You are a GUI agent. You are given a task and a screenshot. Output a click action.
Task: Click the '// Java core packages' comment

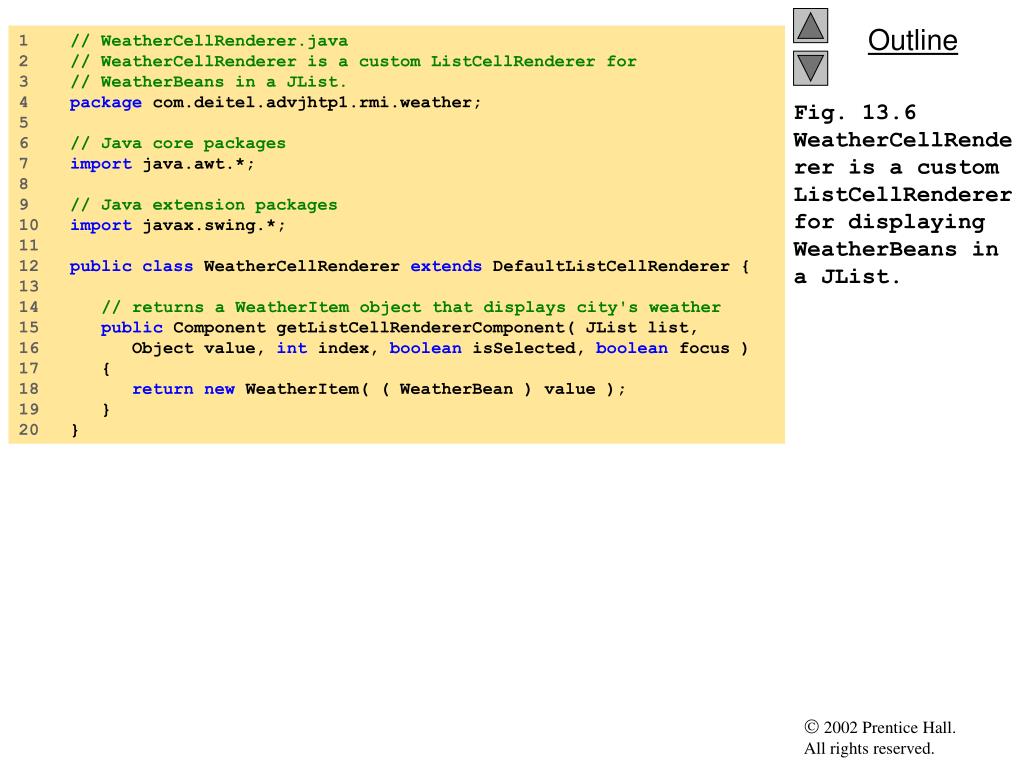(178, 143)
